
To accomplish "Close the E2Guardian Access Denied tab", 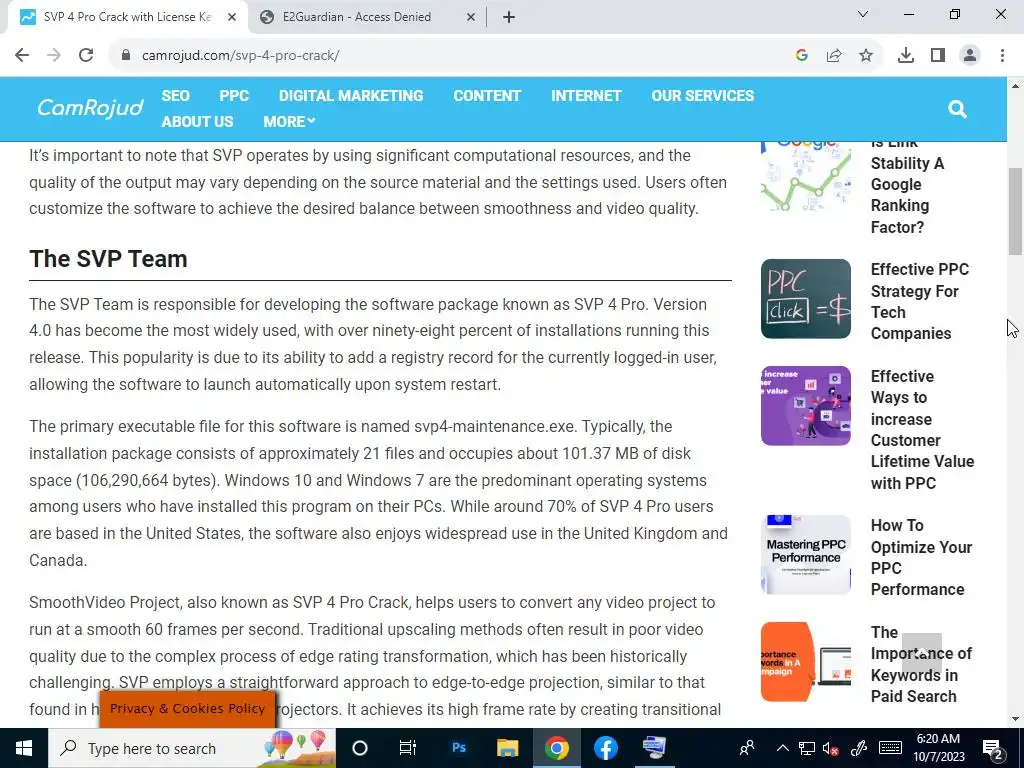I will coord(471,18).
